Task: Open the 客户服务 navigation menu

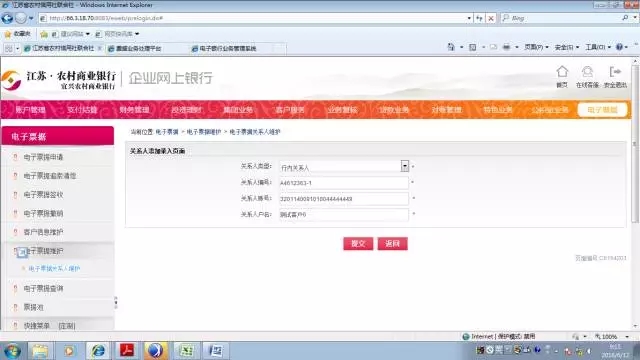Action: [x=290, y=110]
